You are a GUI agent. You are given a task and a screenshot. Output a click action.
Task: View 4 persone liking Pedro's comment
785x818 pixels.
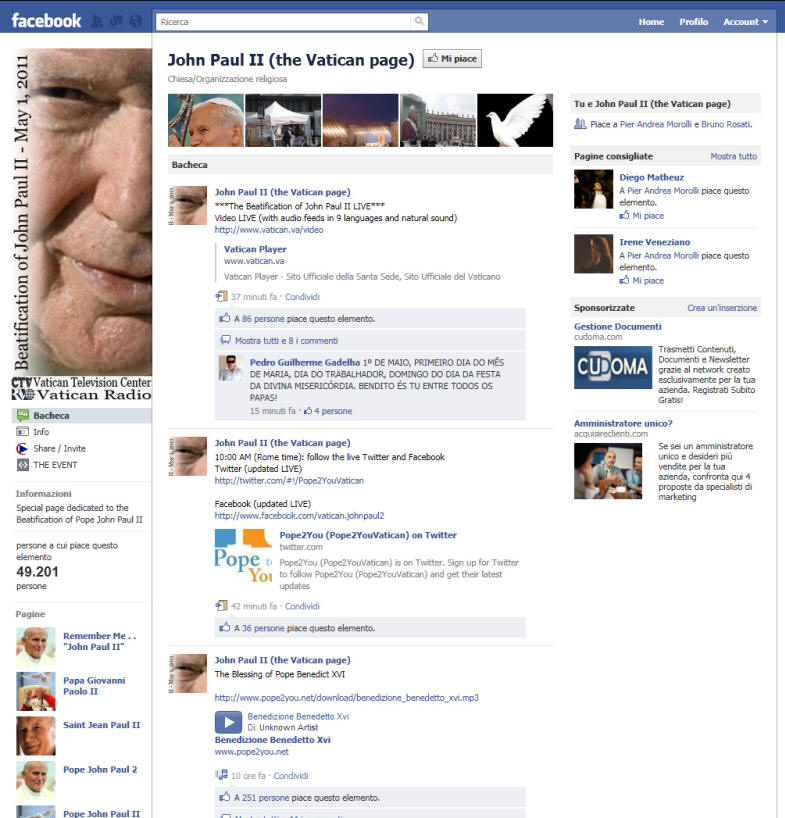point(333,411)
